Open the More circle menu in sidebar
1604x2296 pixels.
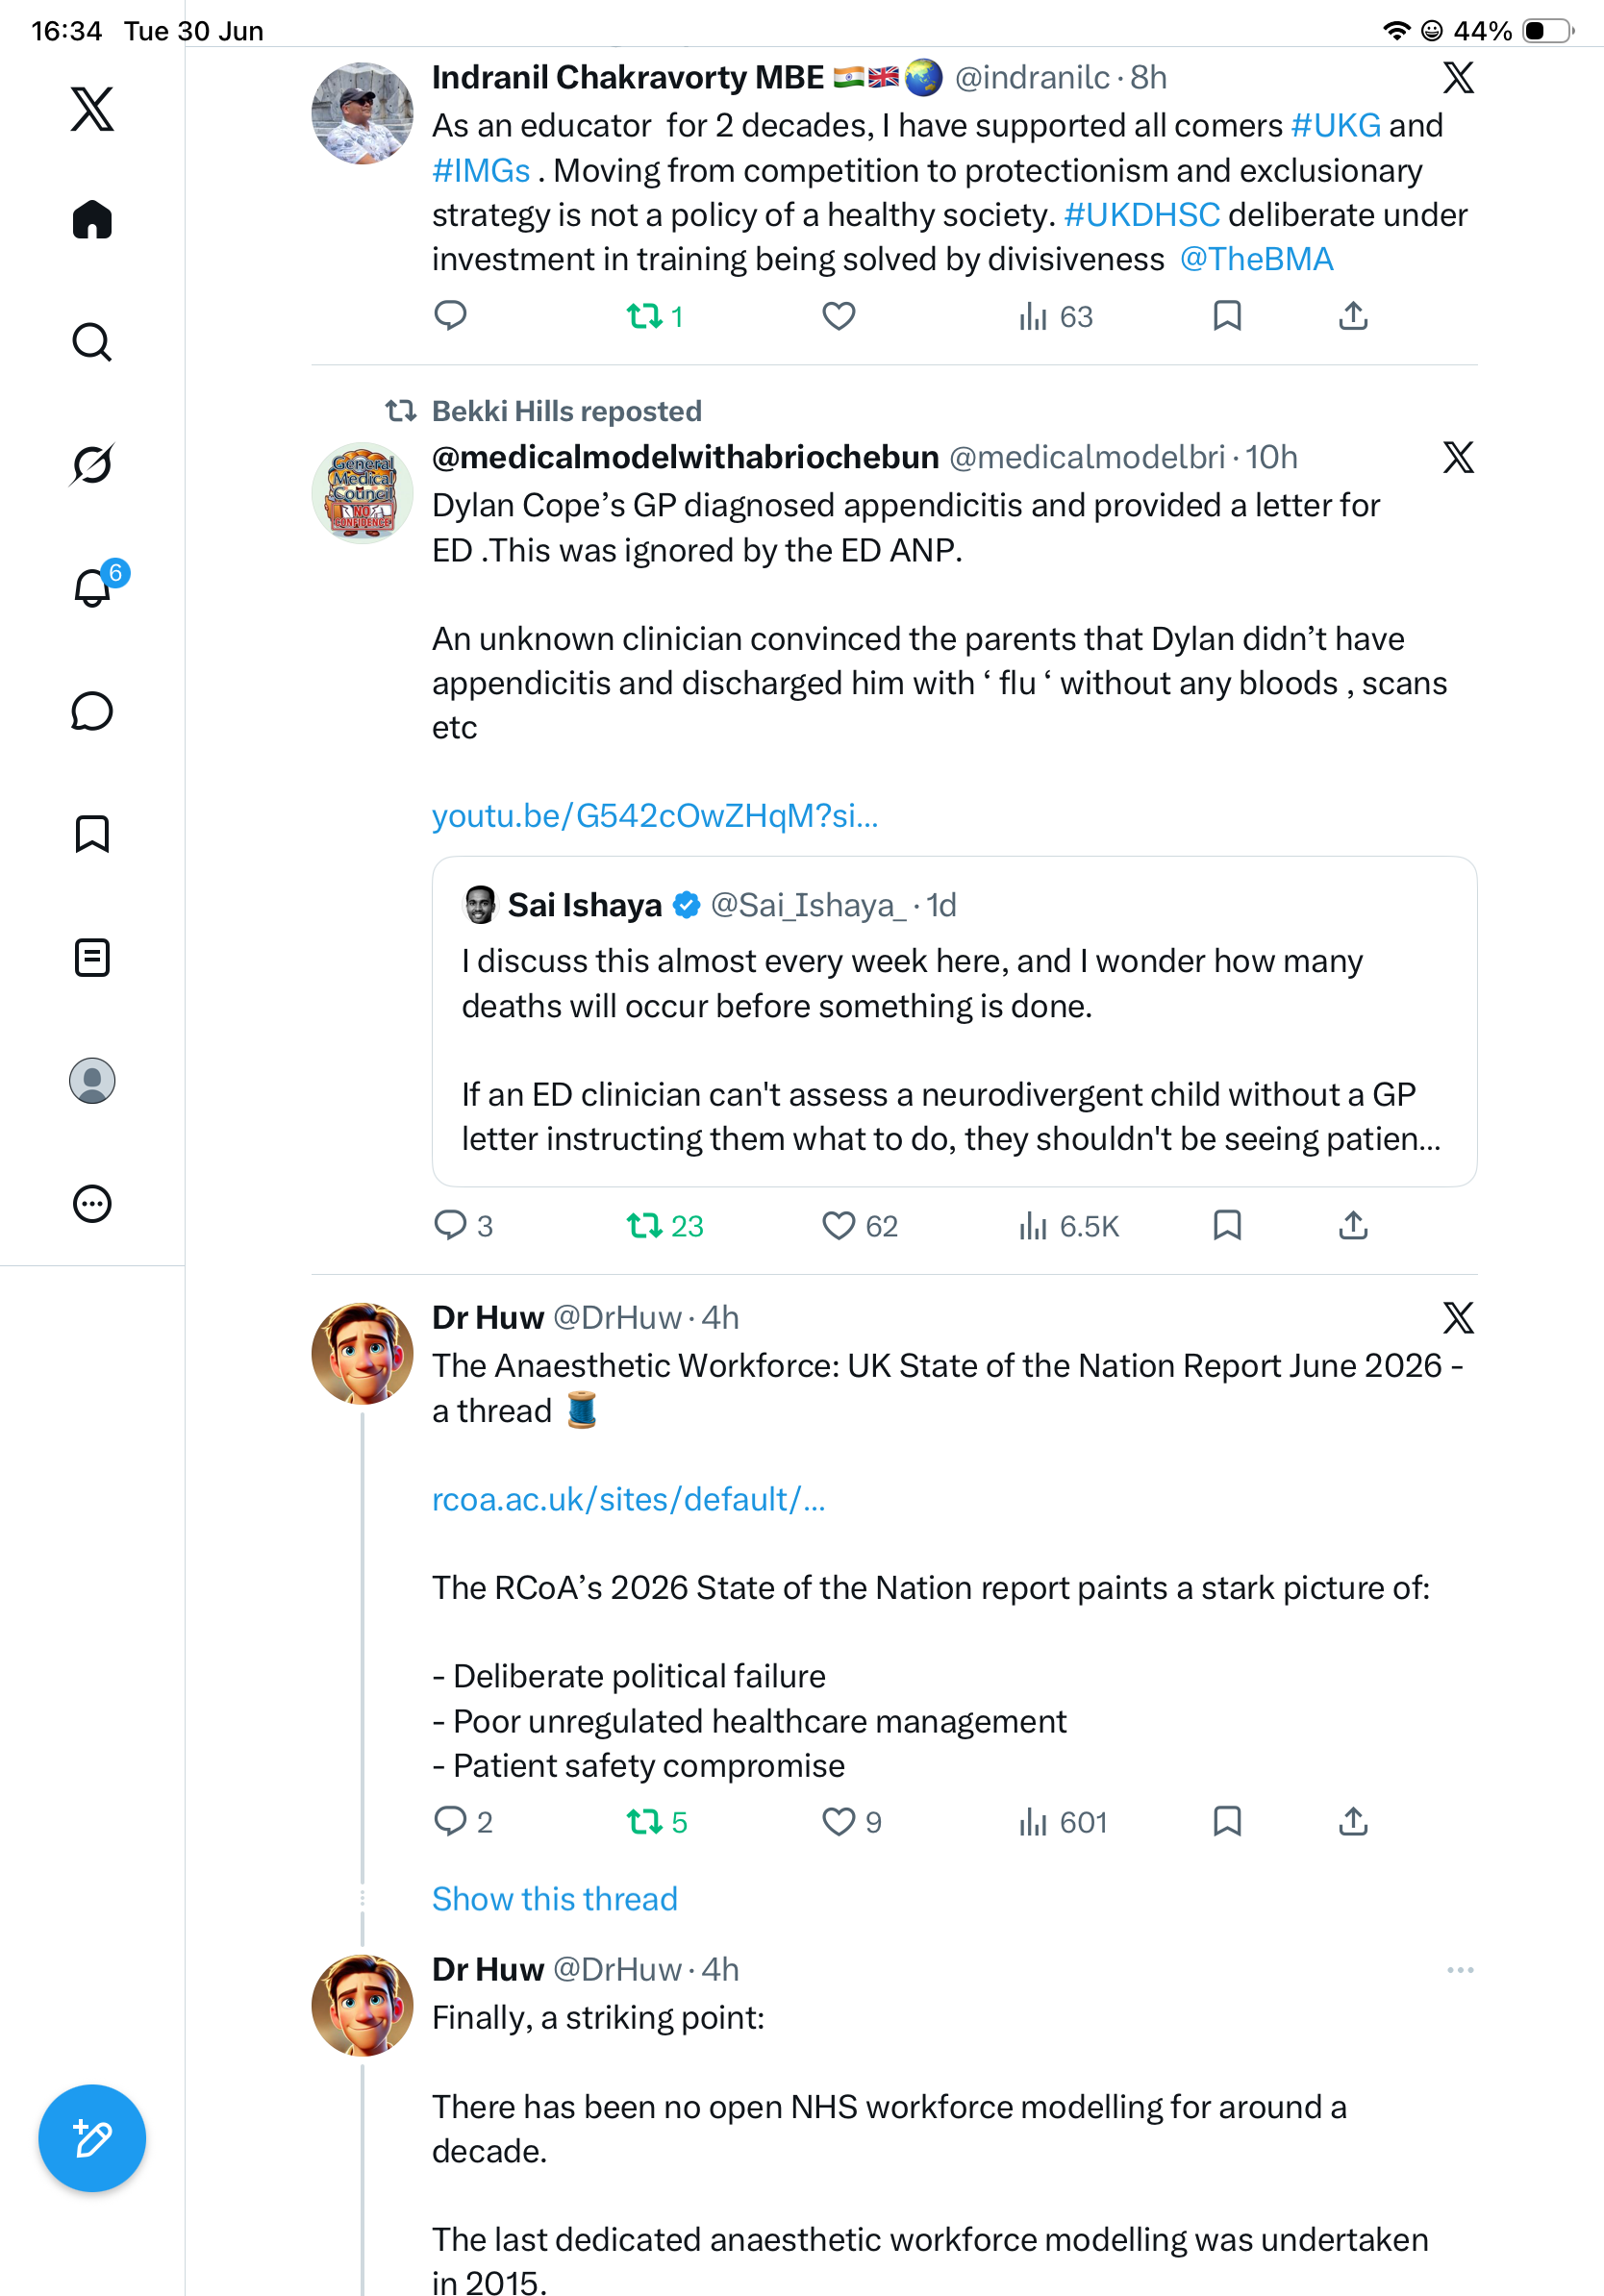tap(92, 1204)
